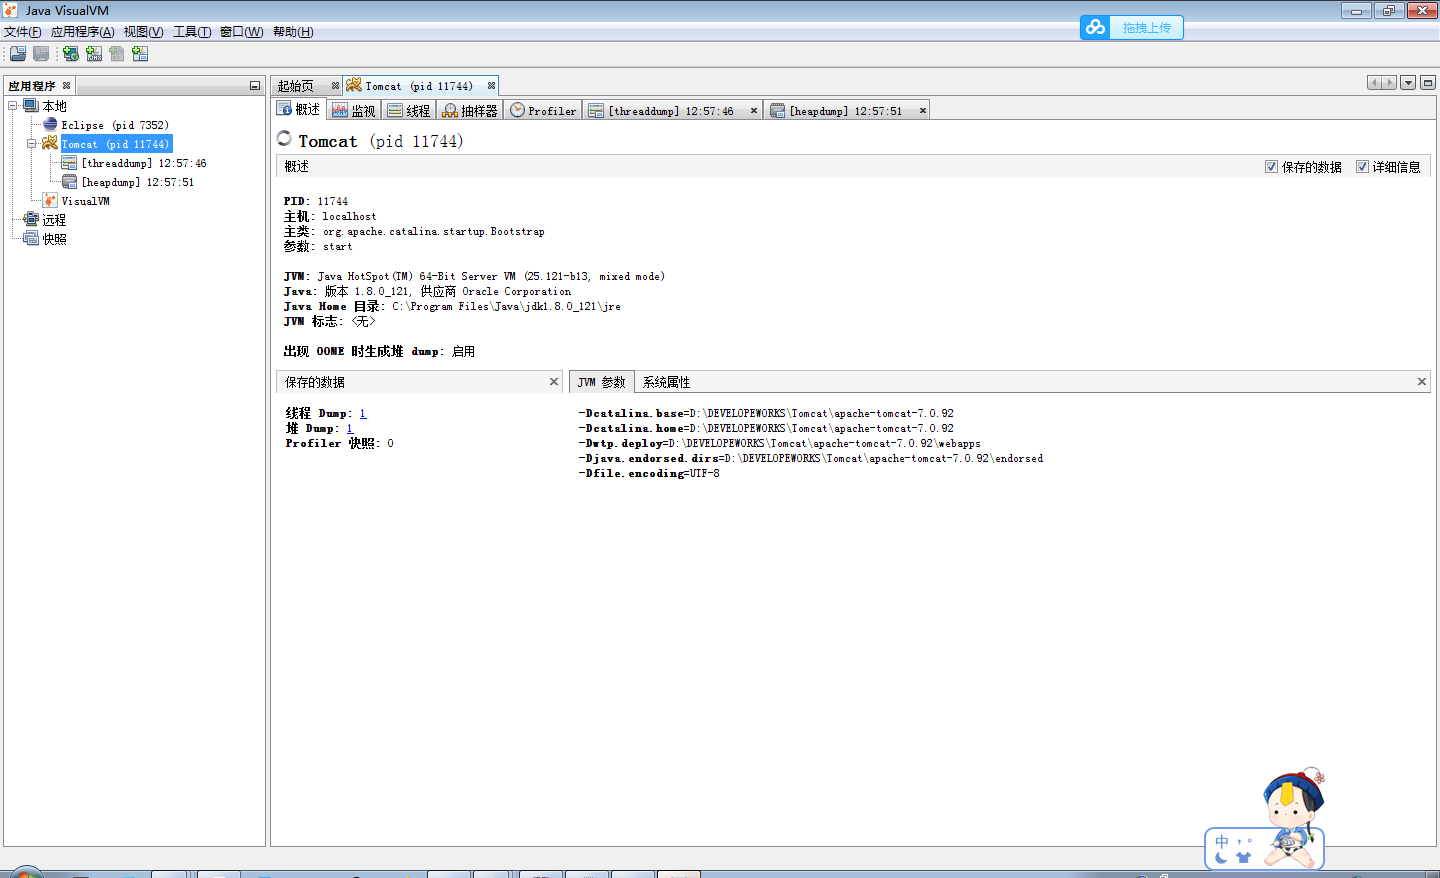
Task: Switch to the 线程 threads tab
Action: pyautogui.click(x=409, y=110)
